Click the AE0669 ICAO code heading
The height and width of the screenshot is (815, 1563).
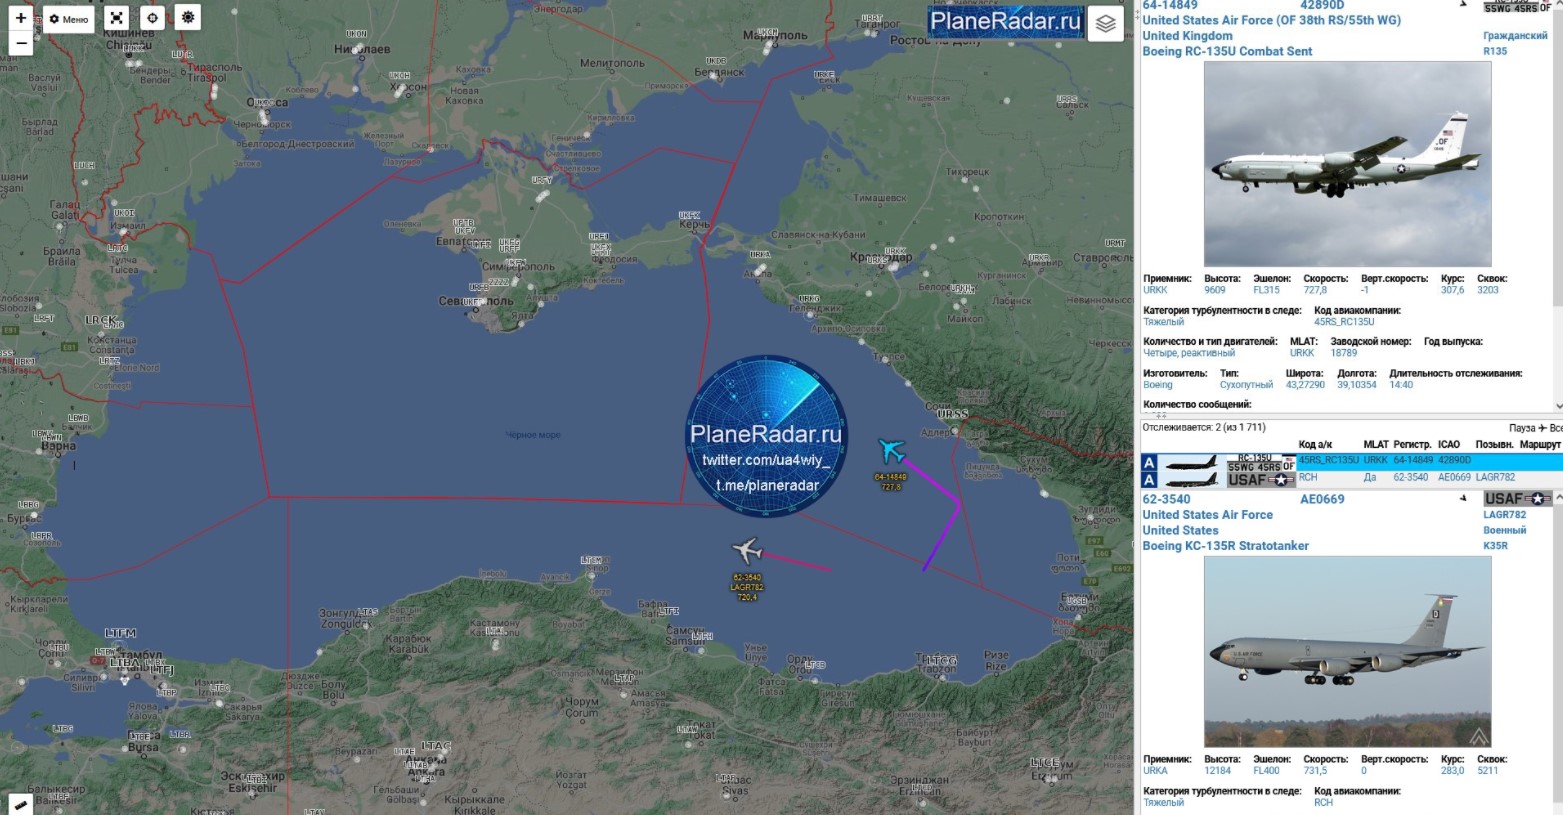coord(1322,499)
